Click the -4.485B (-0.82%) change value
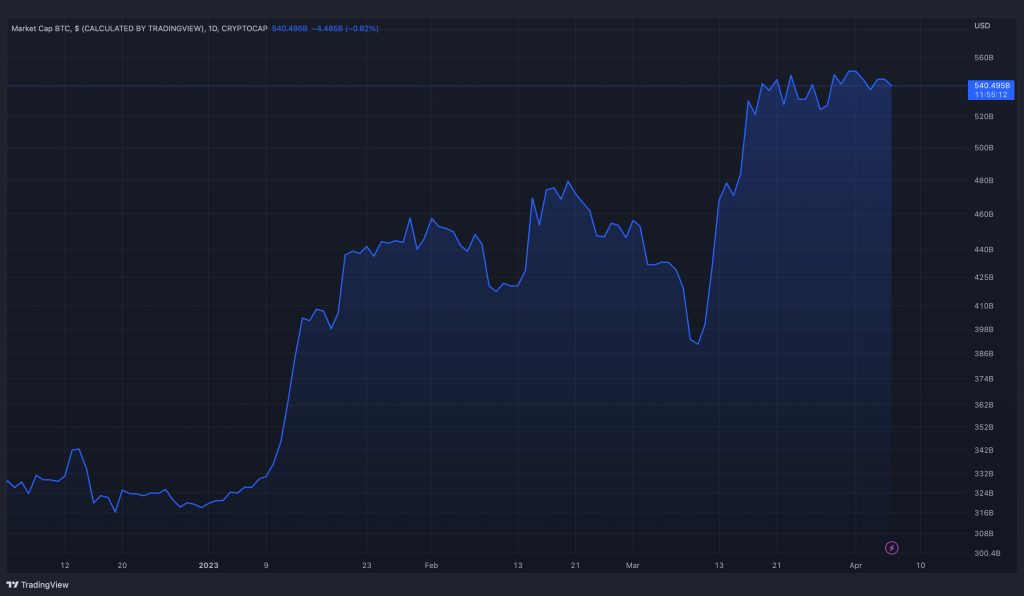Screen dimensions: 1024x596 click(x=346, y=28)
